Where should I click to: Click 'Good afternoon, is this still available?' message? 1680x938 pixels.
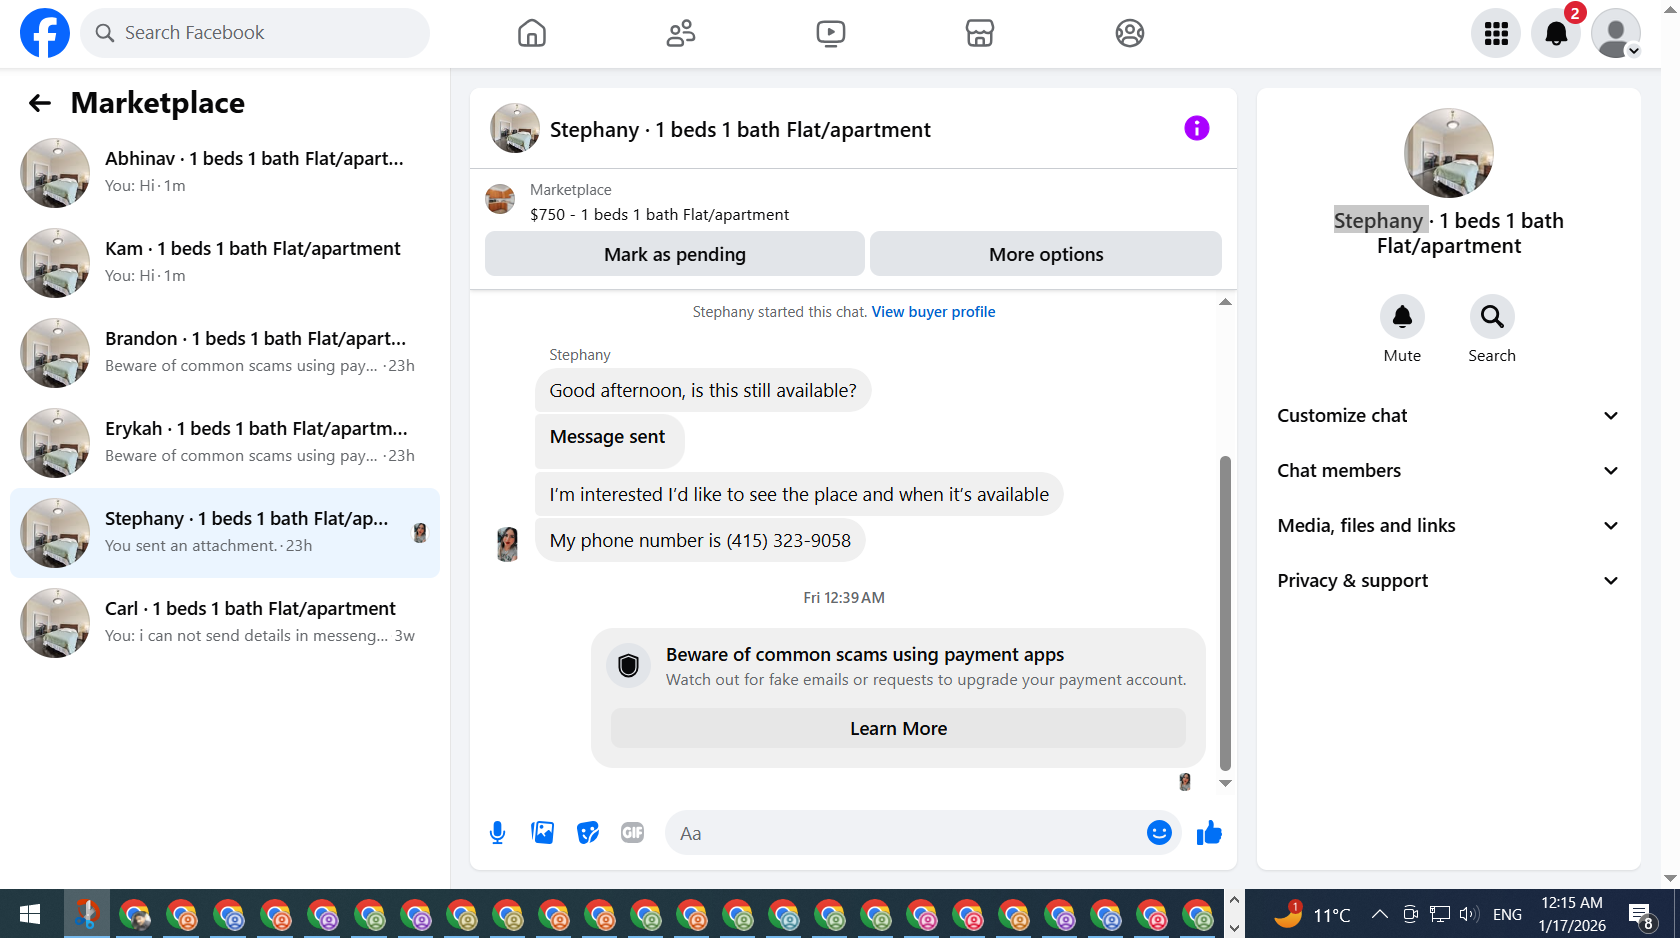click(x=703, y=391)
